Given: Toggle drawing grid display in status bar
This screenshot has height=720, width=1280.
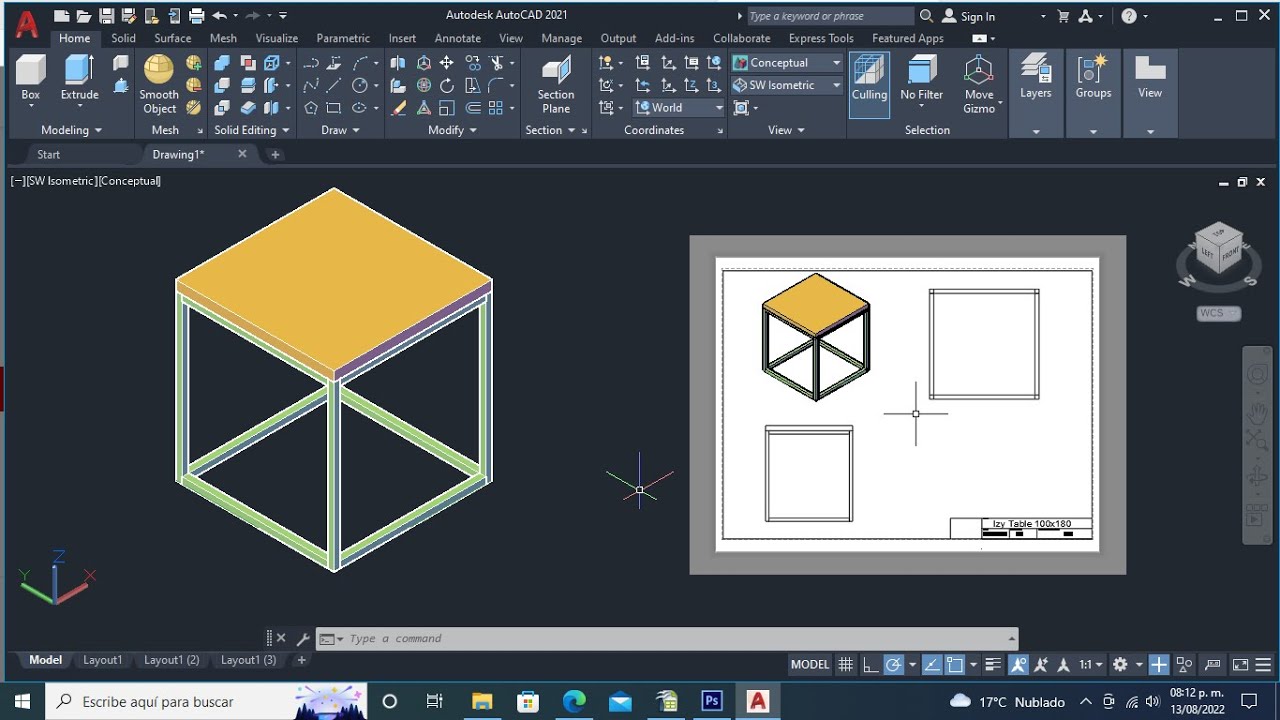Looking at the screenshot, I should coord(846,664).
